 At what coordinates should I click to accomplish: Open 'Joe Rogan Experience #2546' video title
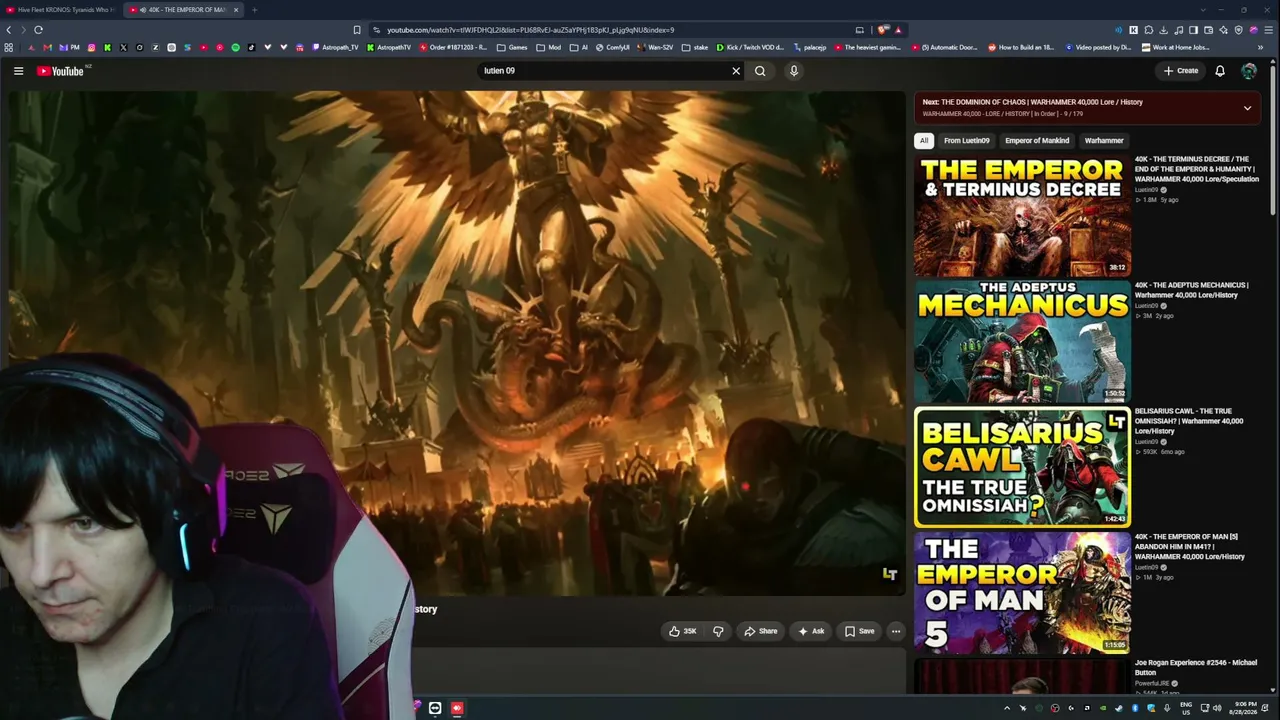click(1196, 667)
